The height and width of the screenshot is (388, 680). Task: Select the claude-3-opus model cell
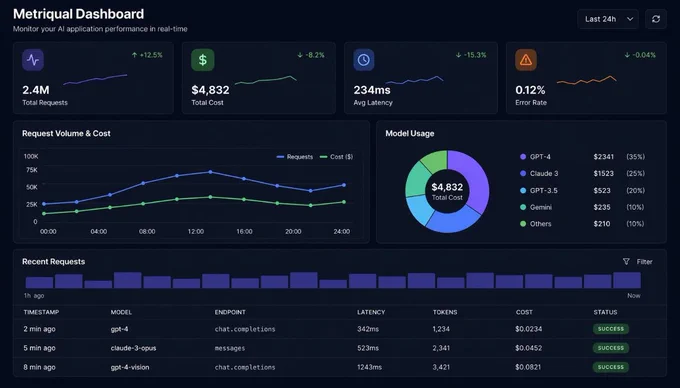(133, 348)
